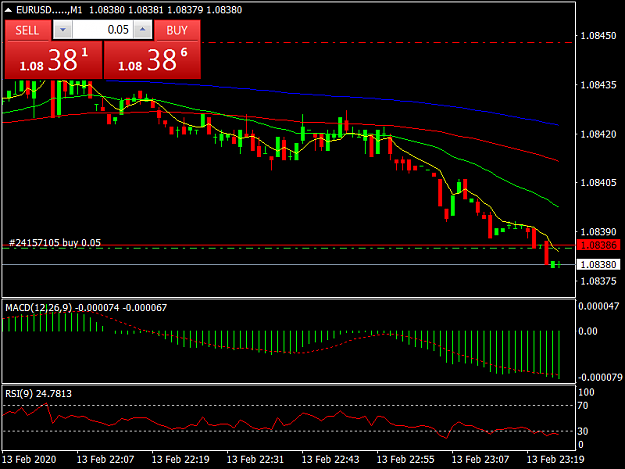Click the RSI 30 level label
Screen dimensions: 625x469
pos(583,431)
